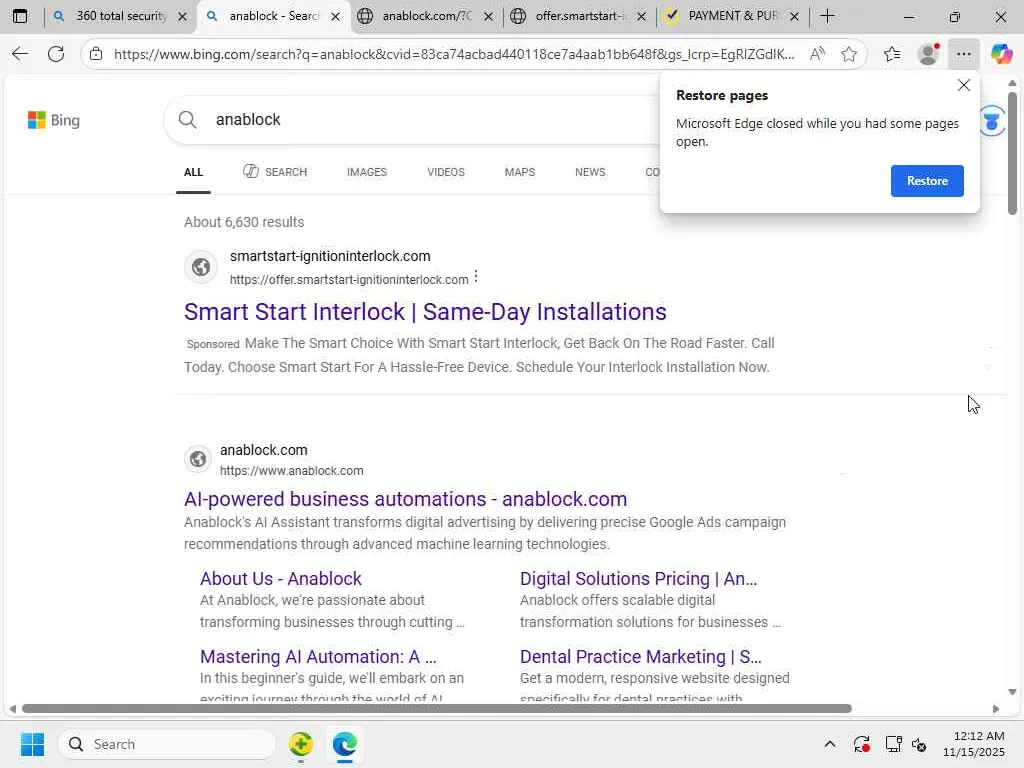Open Mastering AI Automation link
The height and width of the screenshot is (768, 1024).
click(318, 656)
